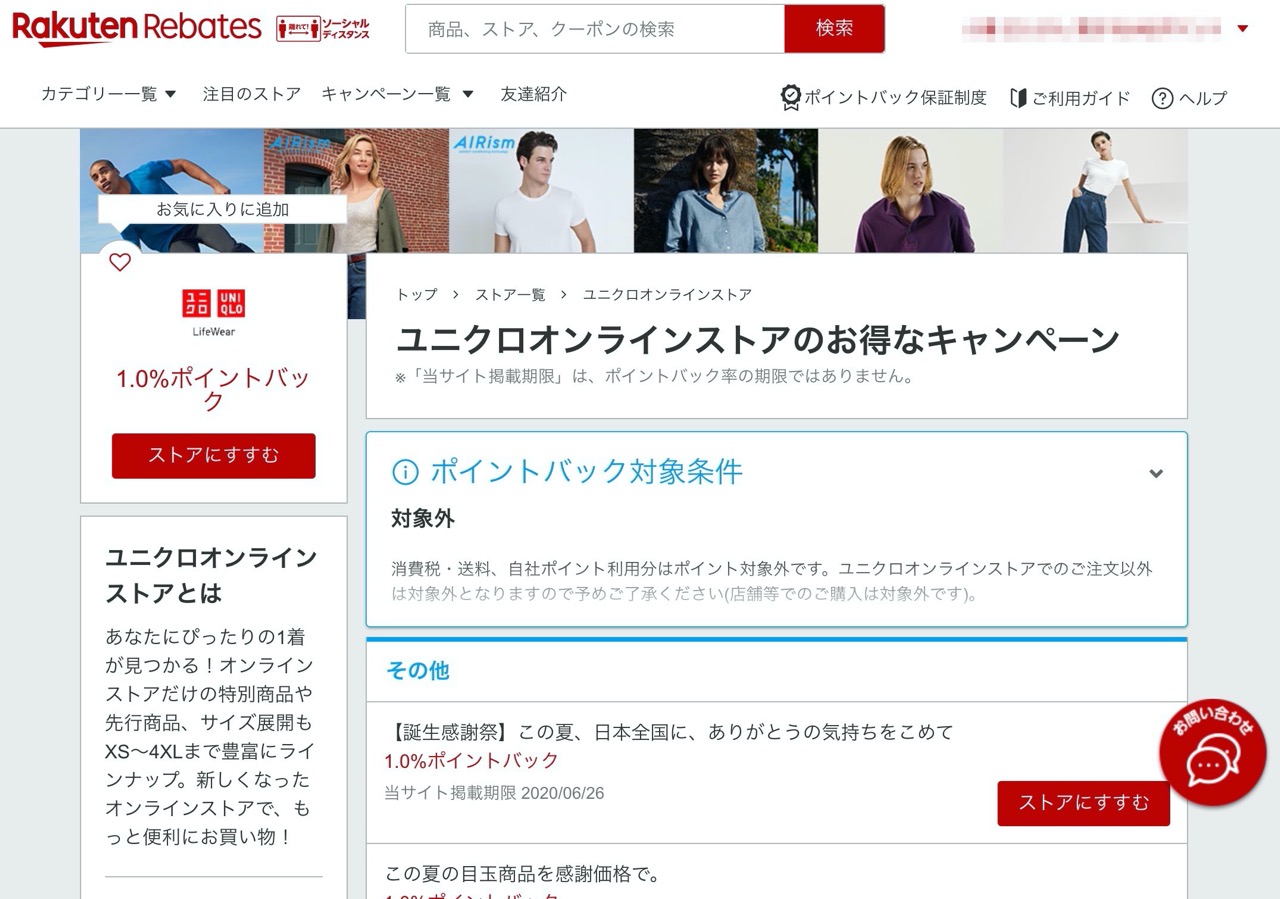Click sidebar ストアにすすむ button
This screenshot has width=1280, height=899.
tap(213, 456)
